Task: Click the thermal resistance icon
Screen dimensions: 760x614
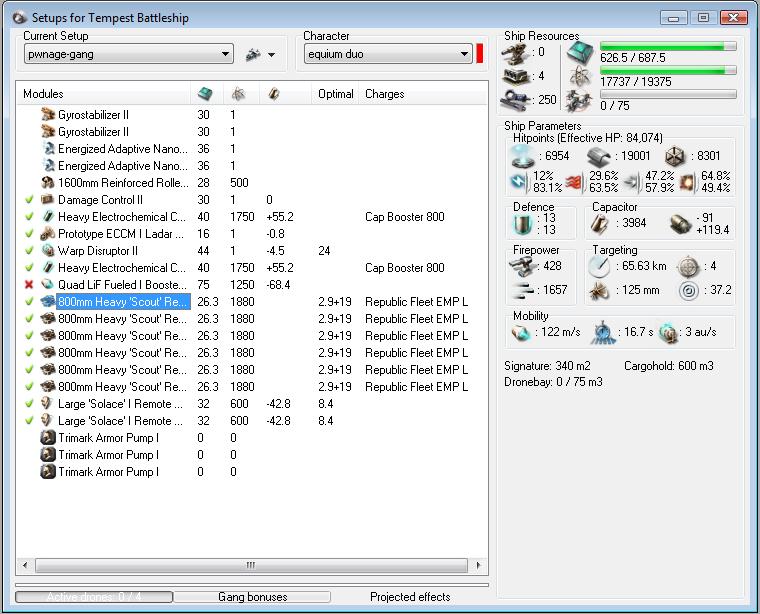Action: 574,182
